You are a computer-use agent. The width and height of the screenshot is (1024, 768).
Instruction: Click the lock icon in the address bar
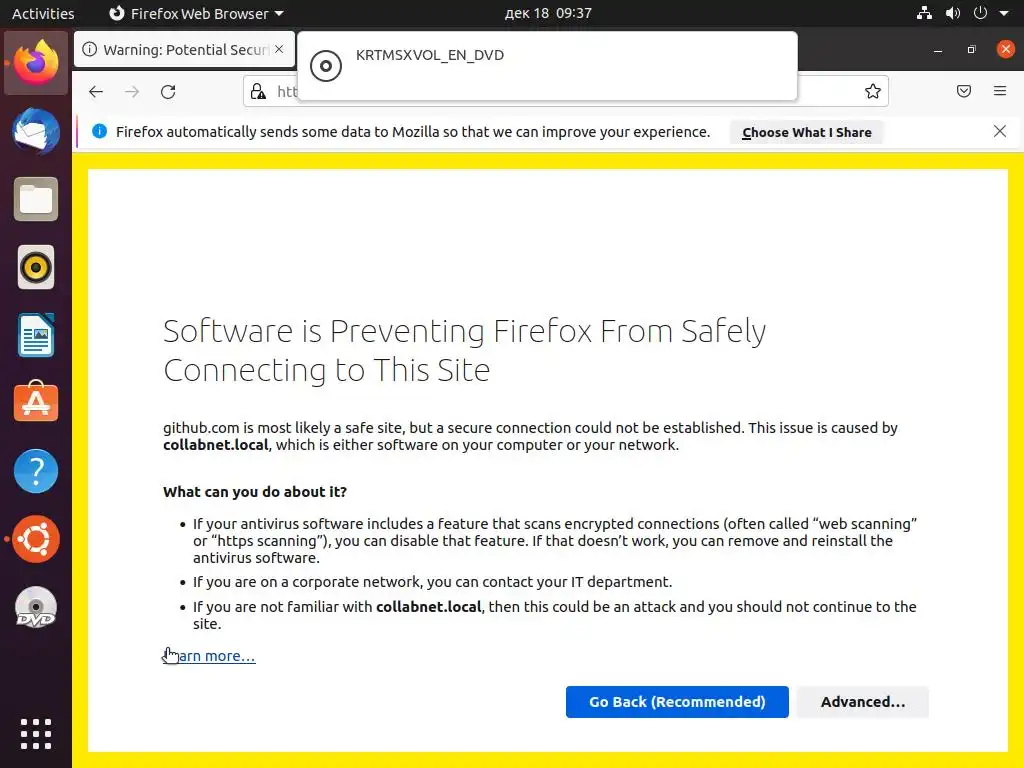click(x=258, y=92)
